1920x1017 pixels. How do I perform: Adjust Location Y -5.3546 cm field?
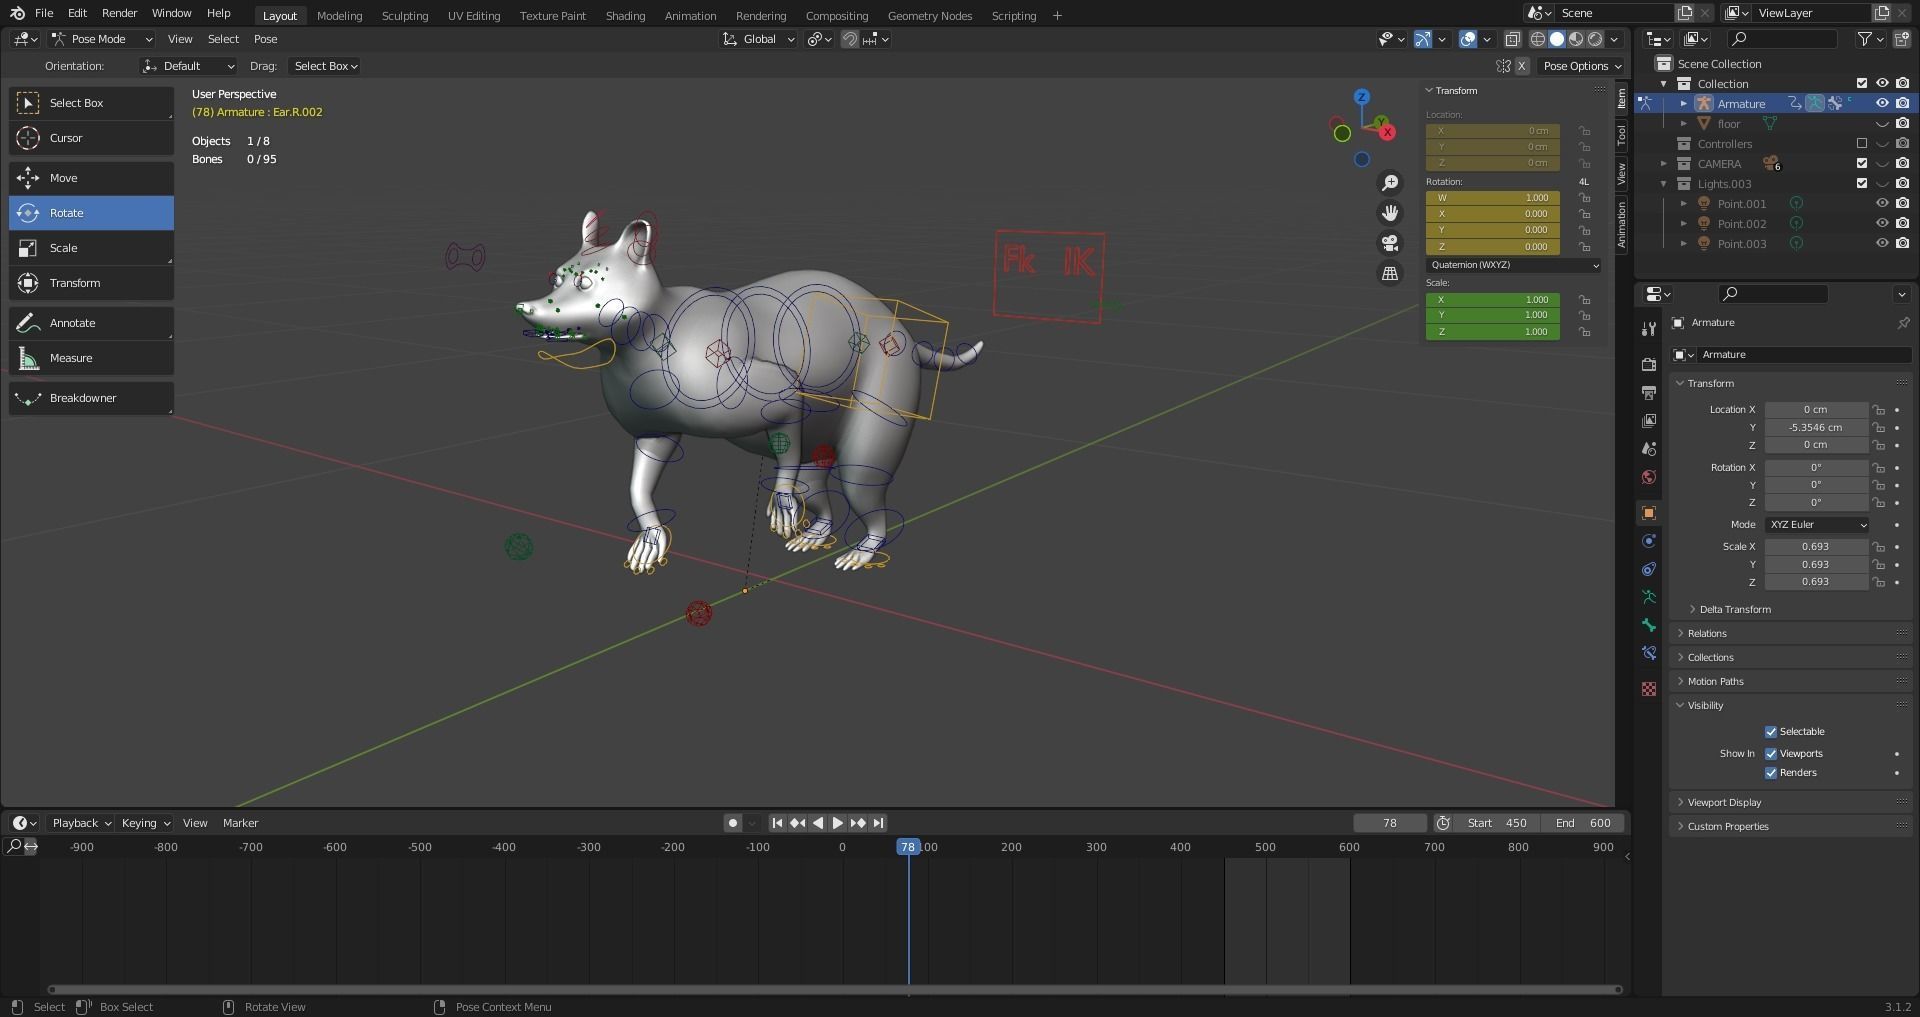[x=1816, y=427]
